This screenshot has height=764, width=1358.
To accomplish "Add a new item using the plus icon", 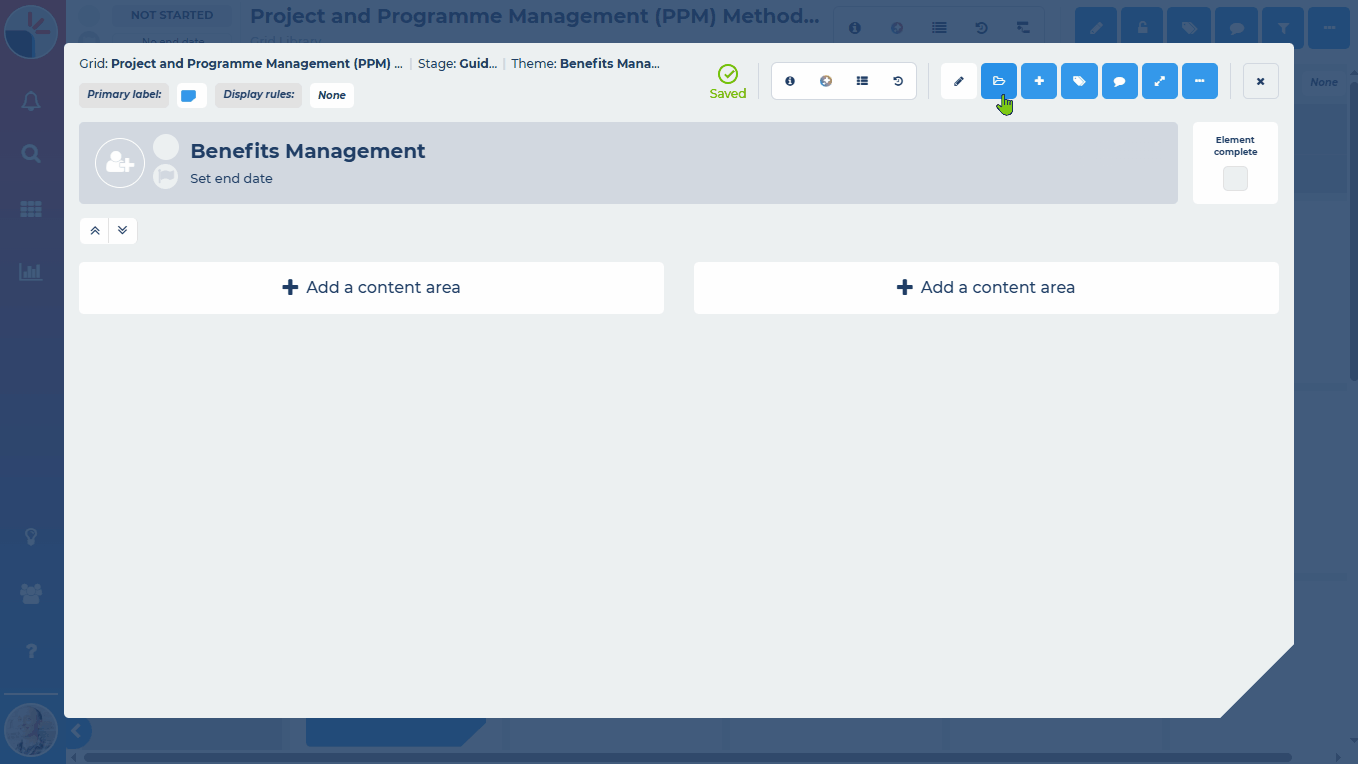I will point(1039,81).
